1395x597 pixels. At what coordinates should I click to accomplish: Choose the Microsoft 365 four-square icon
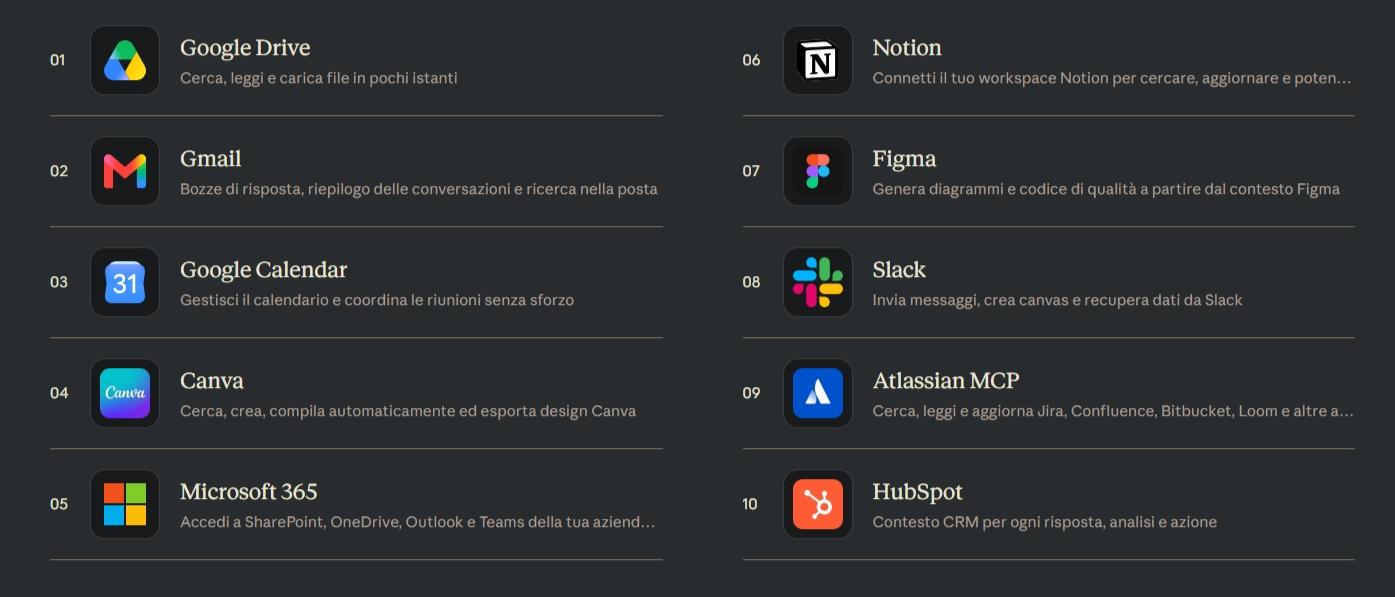125,504
